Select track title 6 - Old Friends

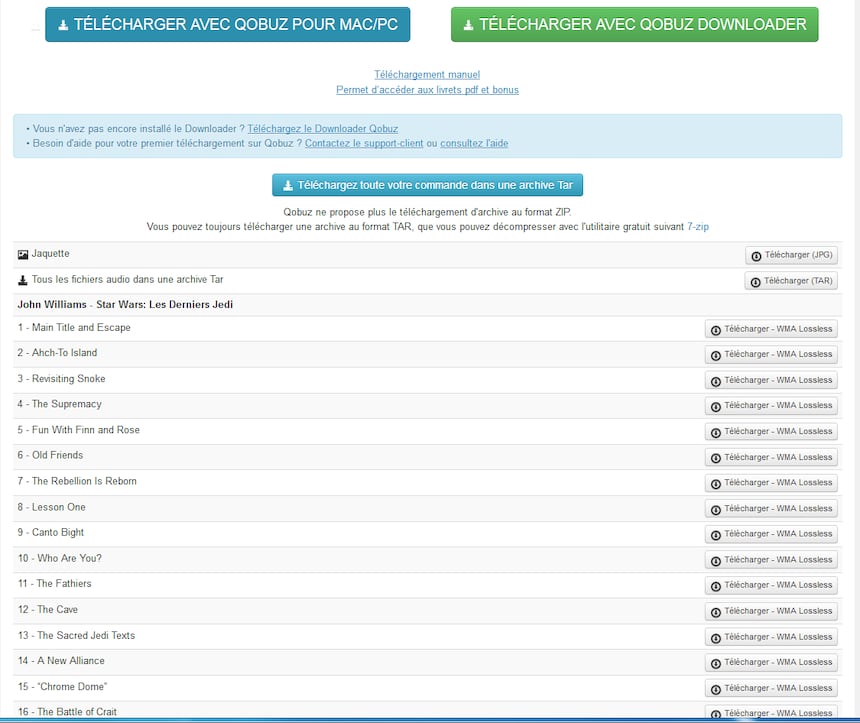coord(50,455)
